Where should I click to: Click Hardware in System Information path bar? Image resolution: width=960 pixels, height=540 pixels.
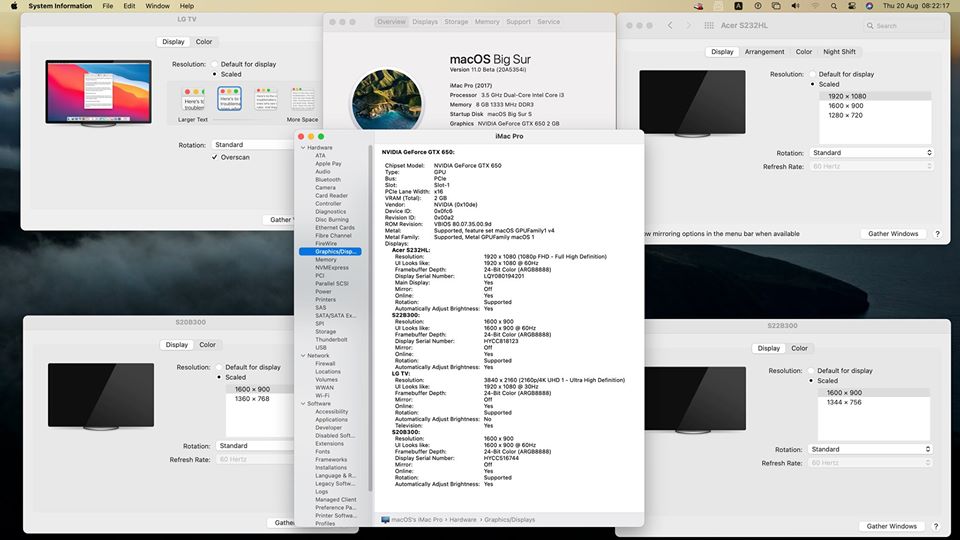click(462, 519)
